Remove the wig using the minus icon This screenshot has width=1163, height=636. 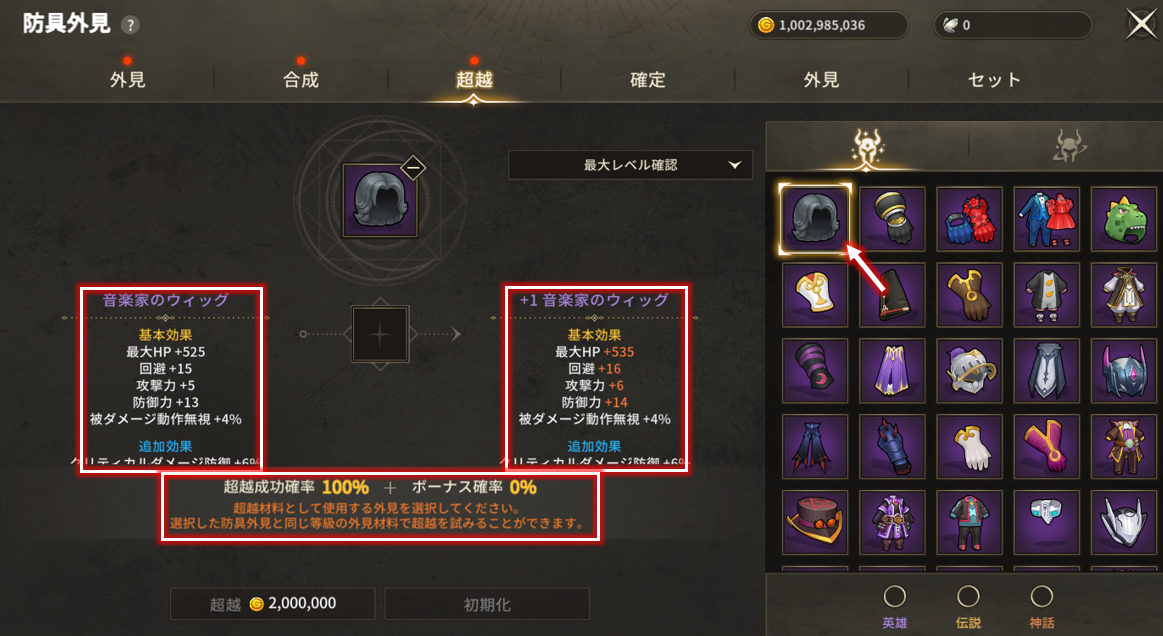click(x=413, y=168)
